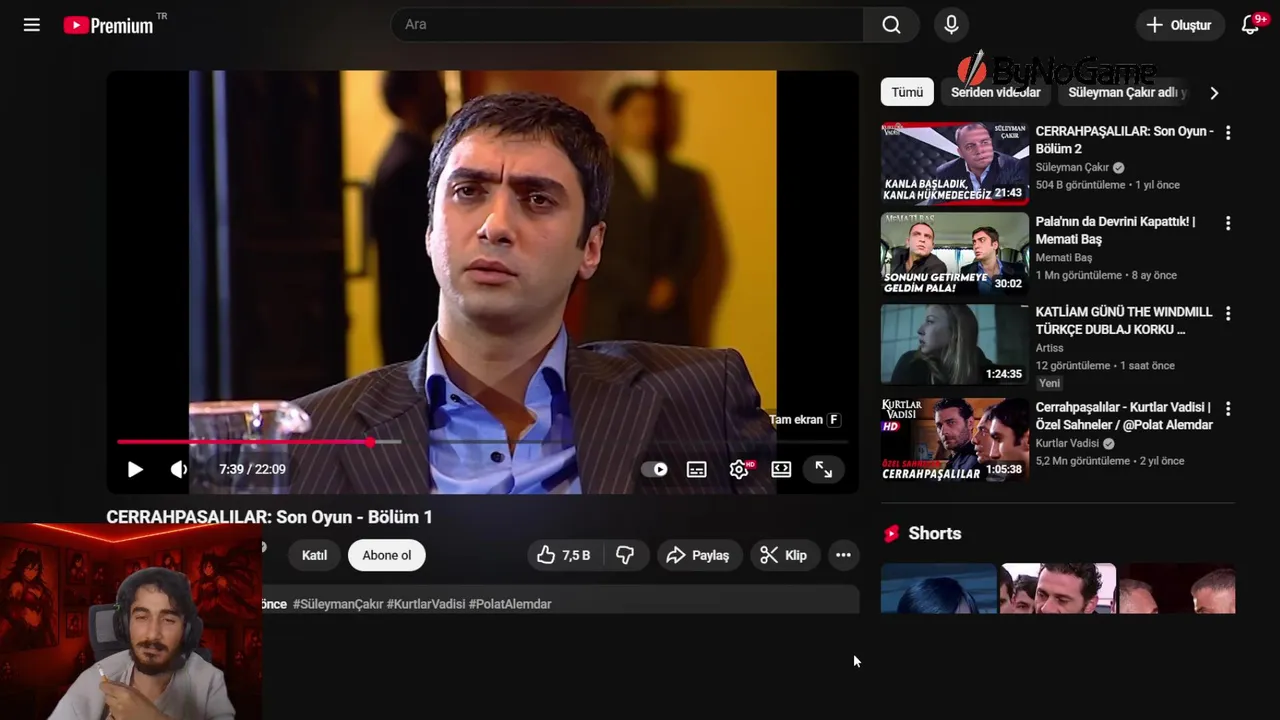Click the Oluştur create button
Image resolution: width=1280 pixels, height=720 pixels.
[1178, 25]
